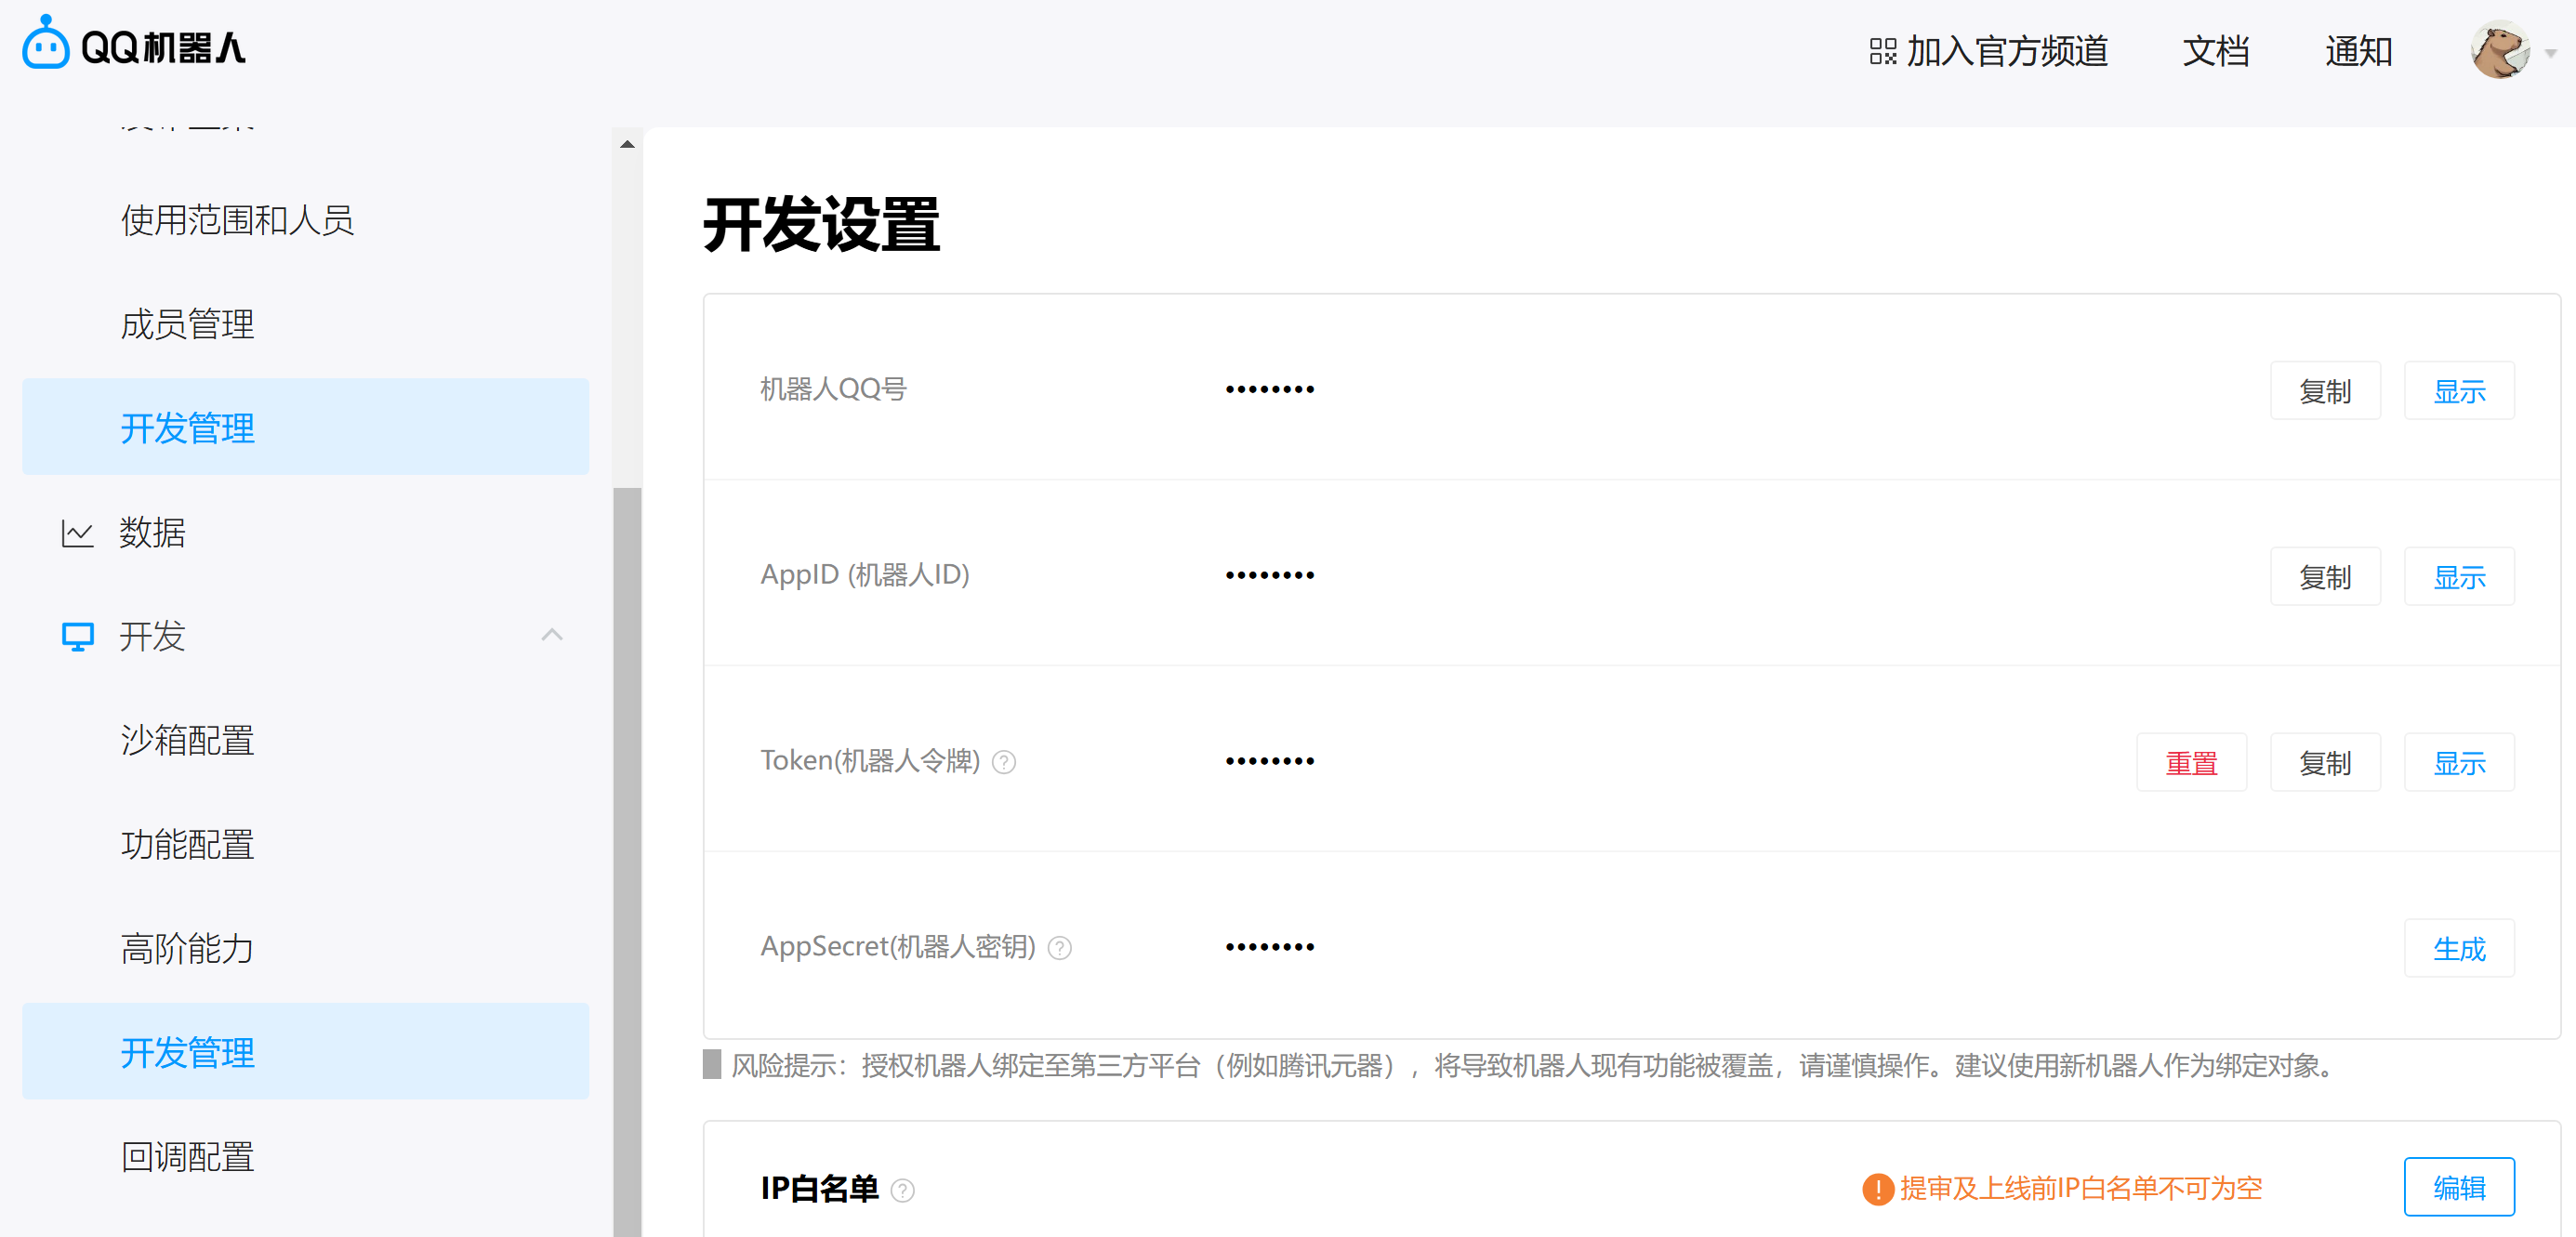
Task: Collapse the 开发 section chevron
Action: [x=552, y=636]
